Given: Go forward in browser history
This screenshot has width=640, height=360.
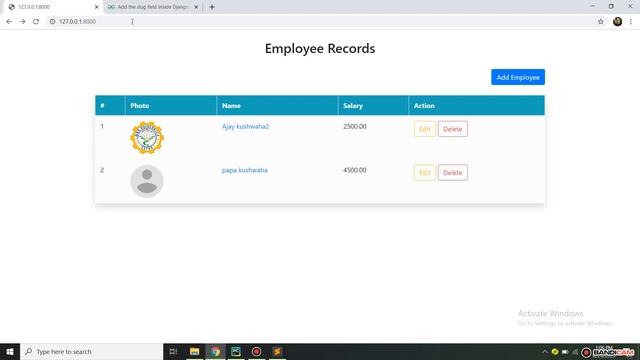Looking at the screenshot, I should click(22, 22).
